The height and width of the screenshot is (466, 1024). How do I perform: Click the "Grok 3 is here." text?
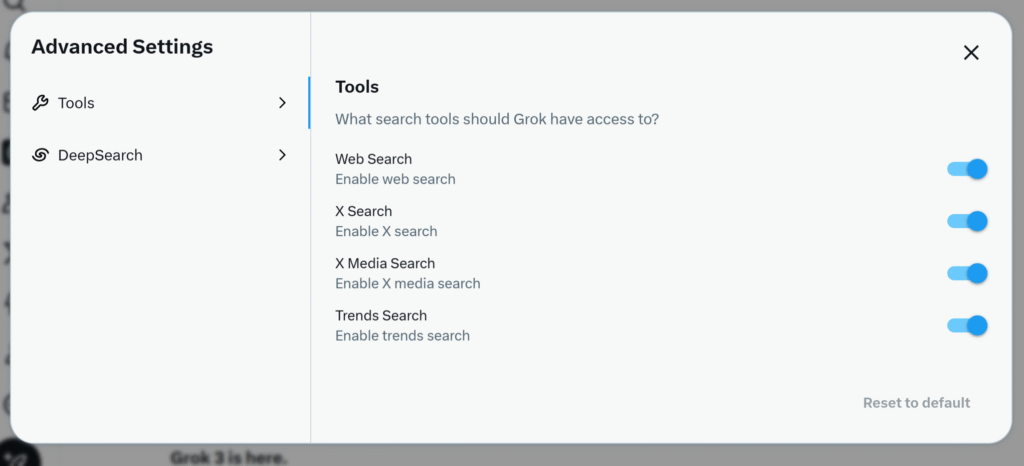[229, 458]
